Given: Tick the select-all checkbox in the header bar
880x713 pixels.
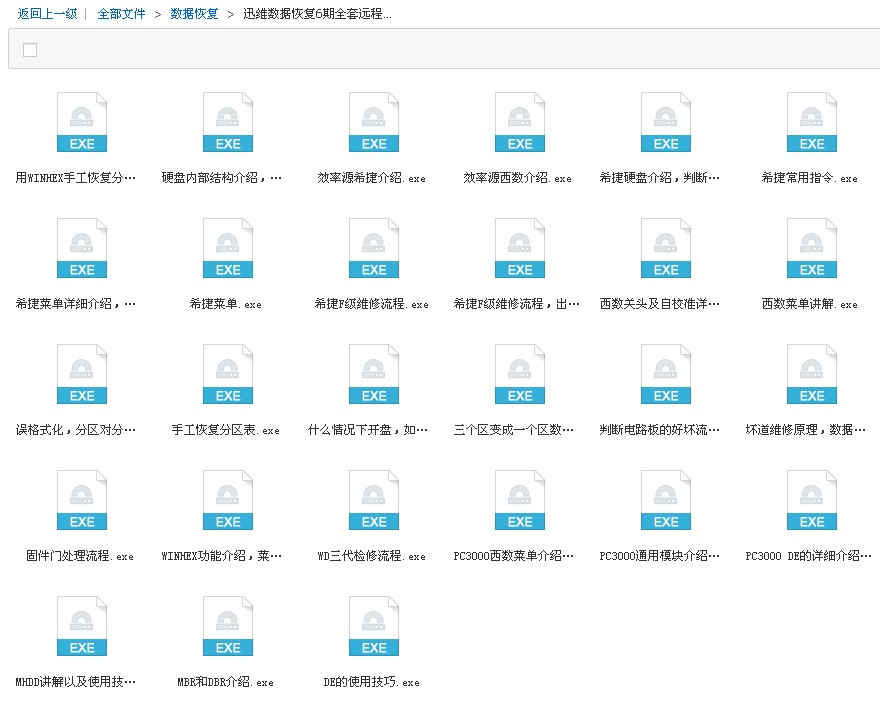Looking at the screenshot, I should (30, 50).
